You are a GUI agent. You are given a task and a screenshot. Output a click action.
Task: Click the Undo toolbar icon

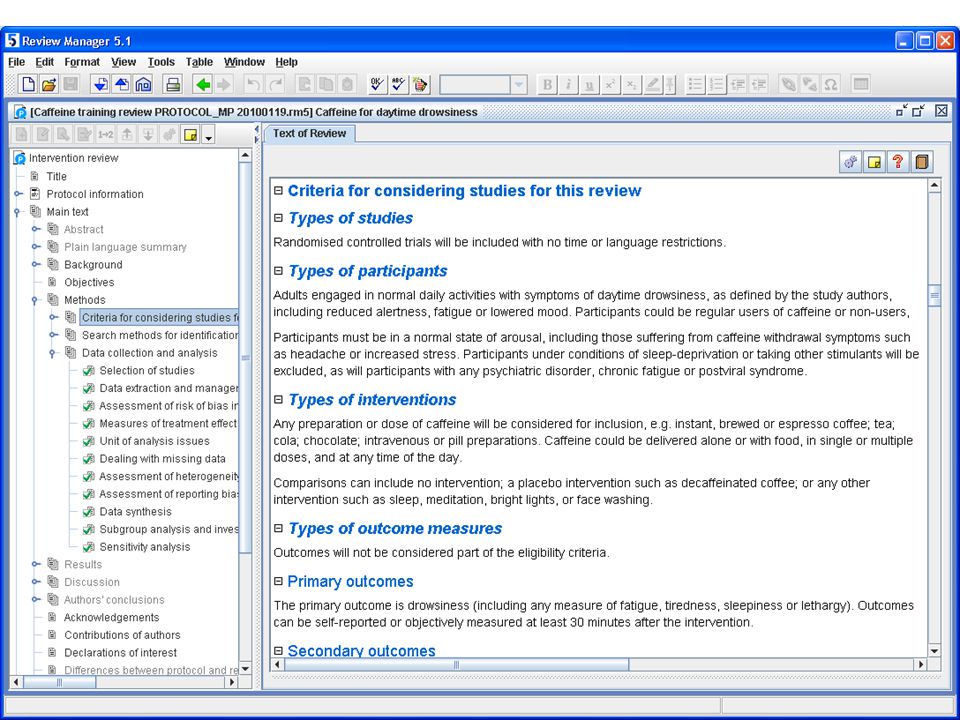[253, 84]
